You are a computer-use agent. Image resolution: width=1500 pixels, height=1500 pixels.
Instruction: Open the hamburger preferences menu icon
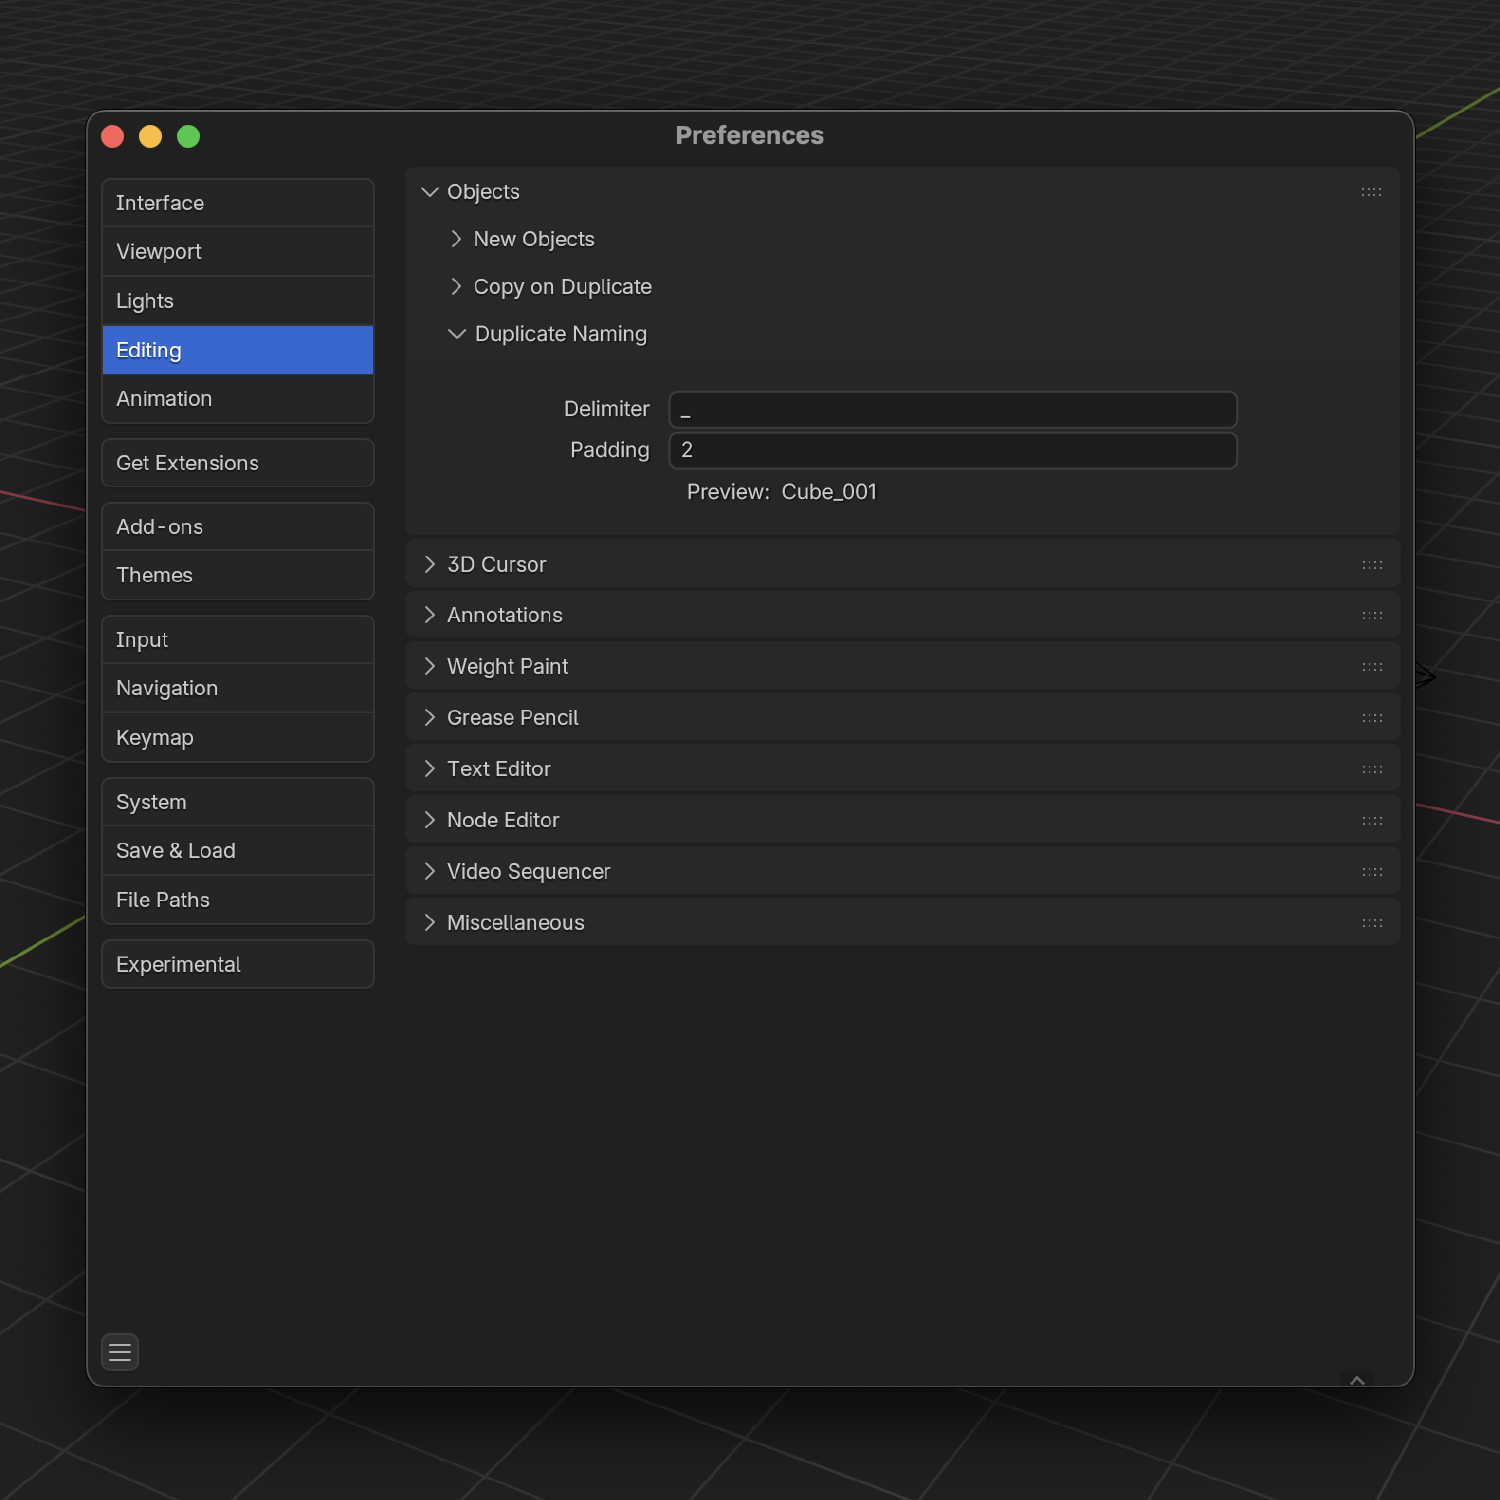click(120, 1352)
